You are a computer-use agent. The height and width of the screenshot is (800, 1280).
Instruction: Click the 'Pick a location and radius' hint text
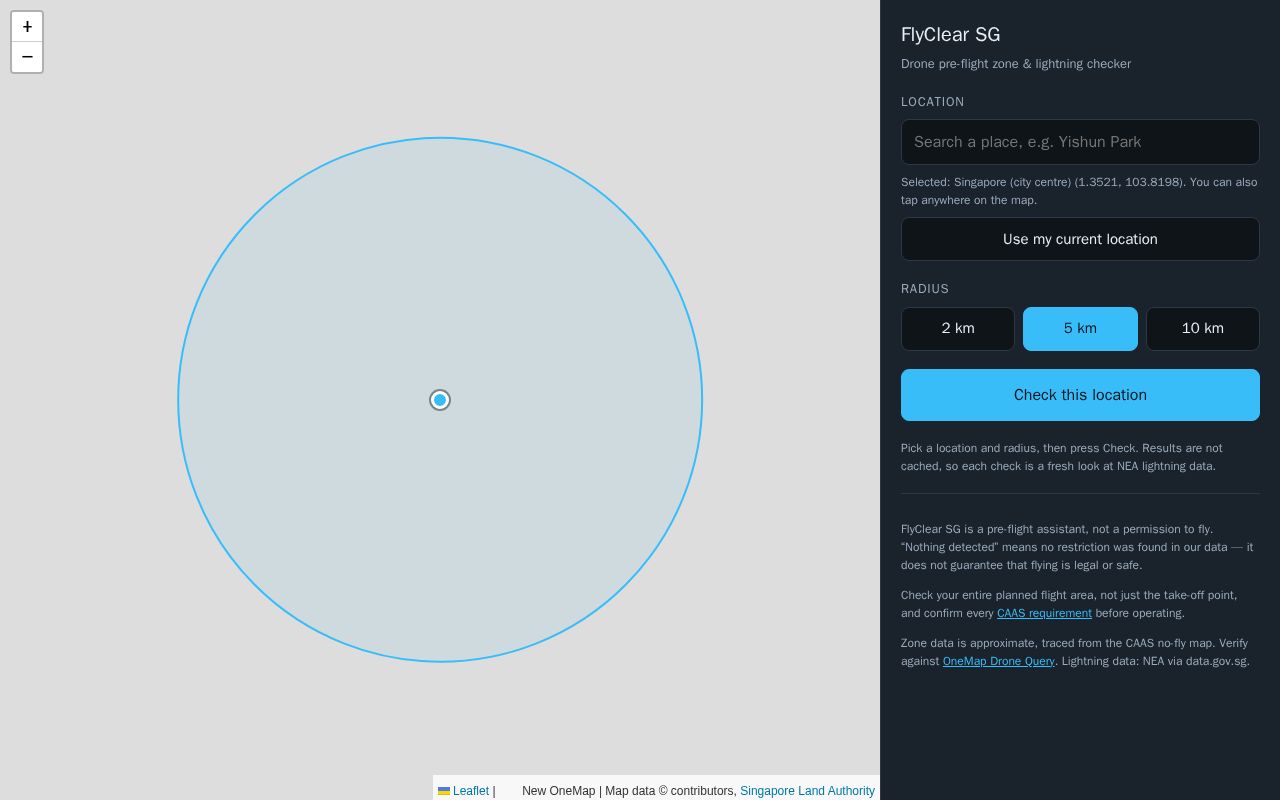point(1061,457)
